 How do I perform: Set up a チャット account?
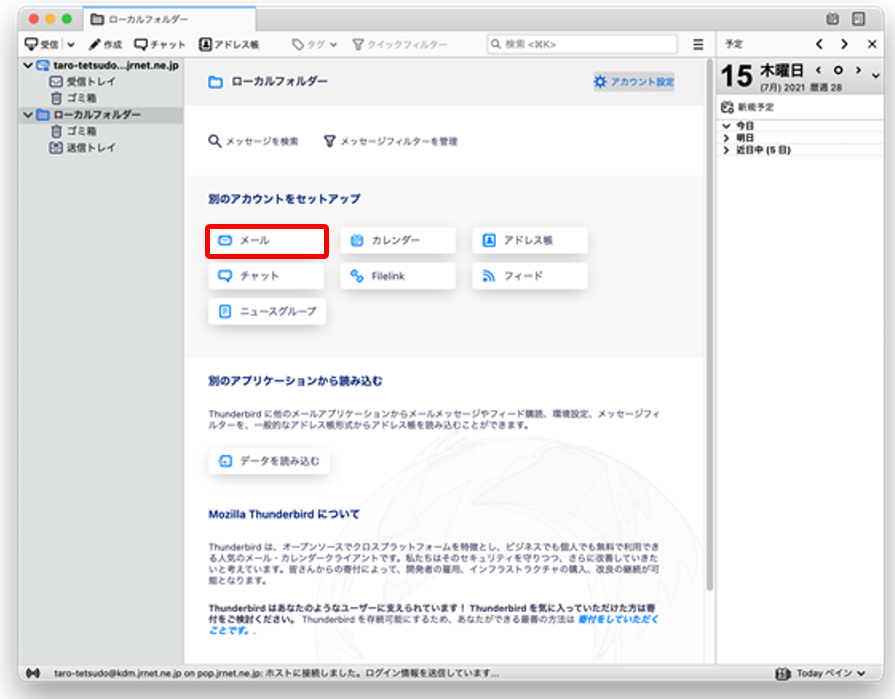pyautogui.click(x=267, y=276)
